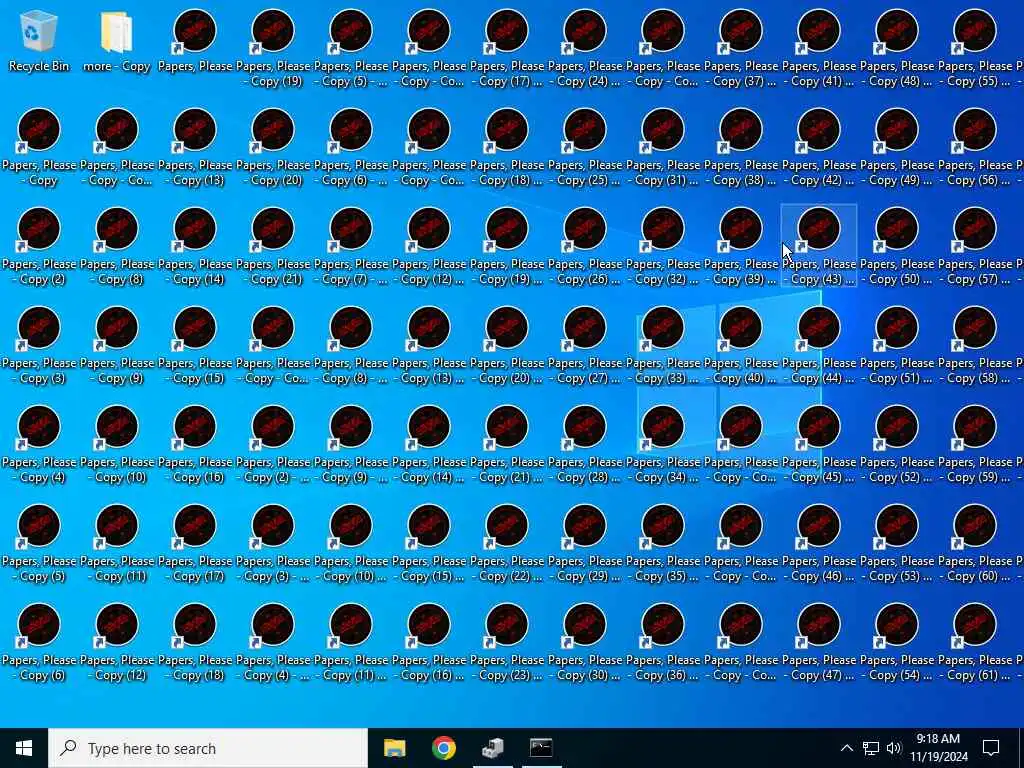Image resolution: width=1024 pixels, height=768 pixels.
Task: Select Papers, Please - Copy (25) shortcut
Action: point(584,148)
